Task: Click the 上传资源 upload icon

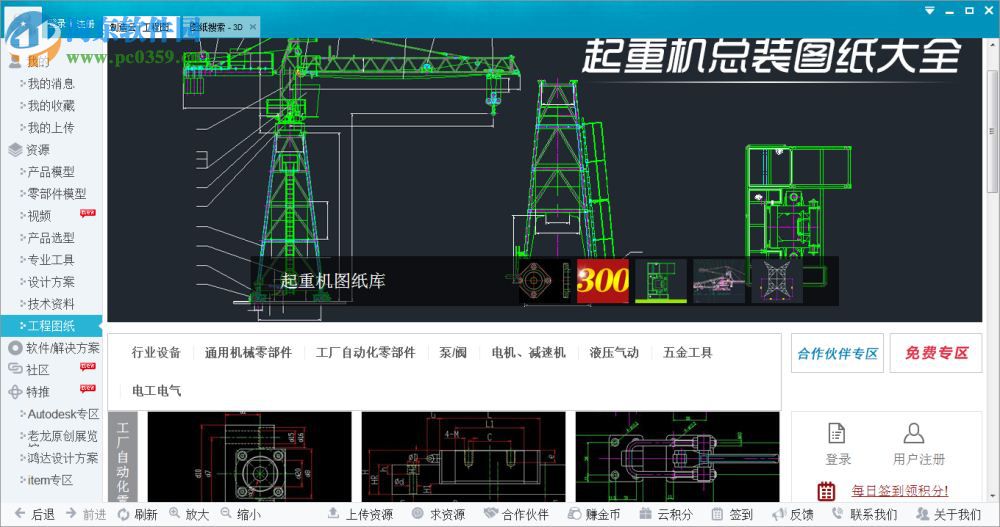Action: [333, 513]
